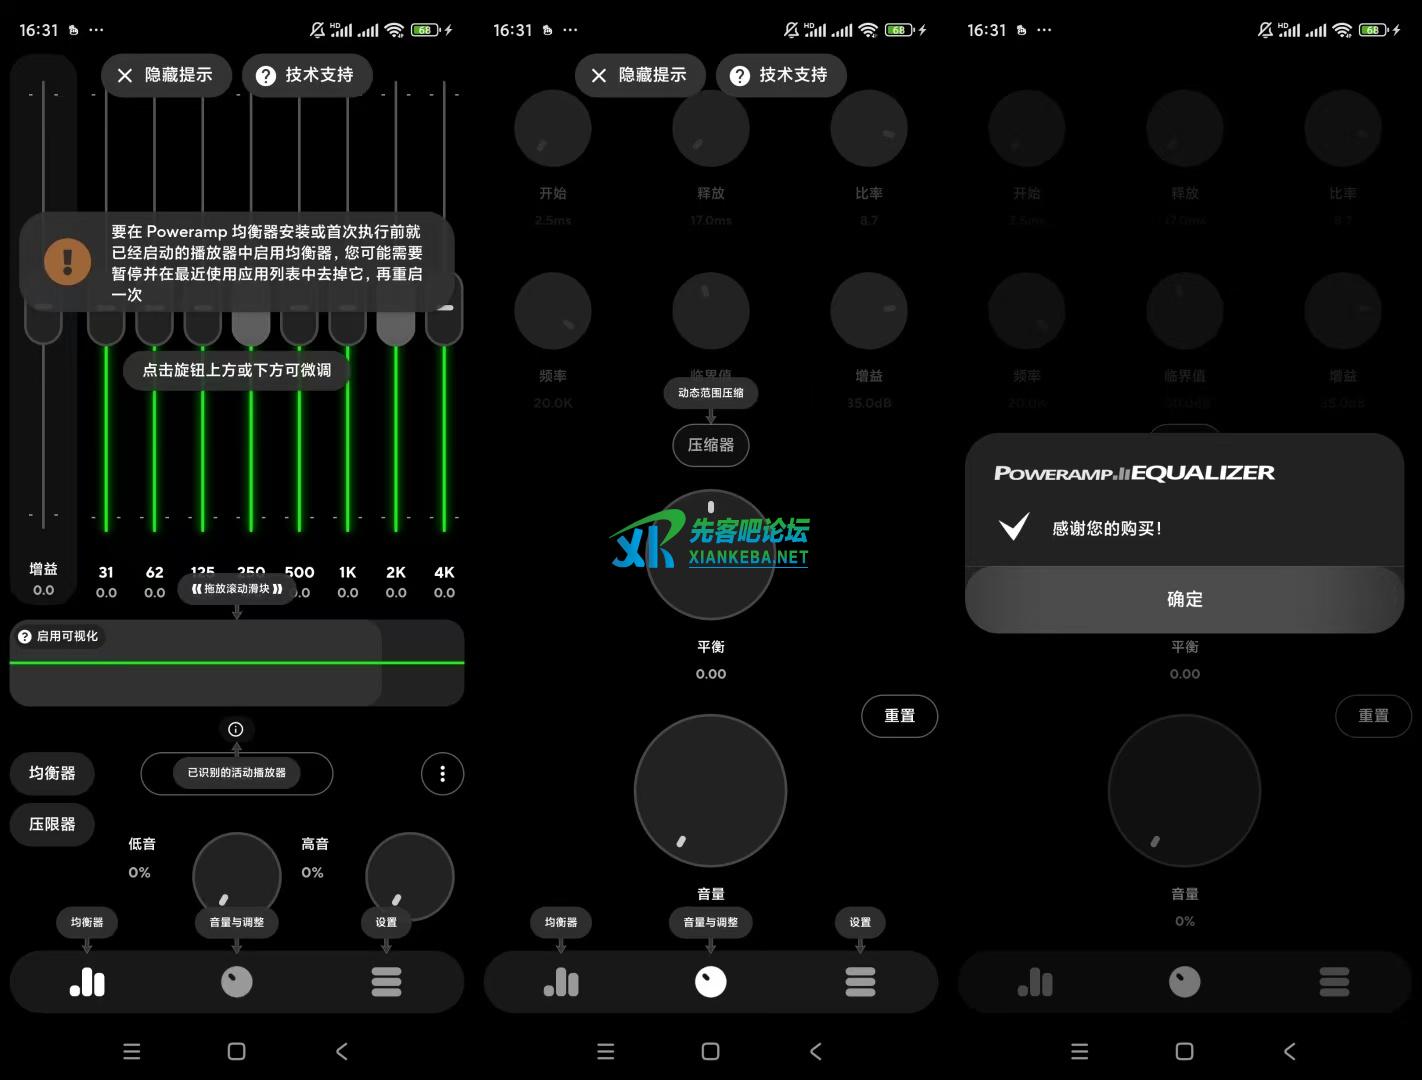Tap the Android back arrow in left screen
1422x1080 pixels.
point(342,1051)
